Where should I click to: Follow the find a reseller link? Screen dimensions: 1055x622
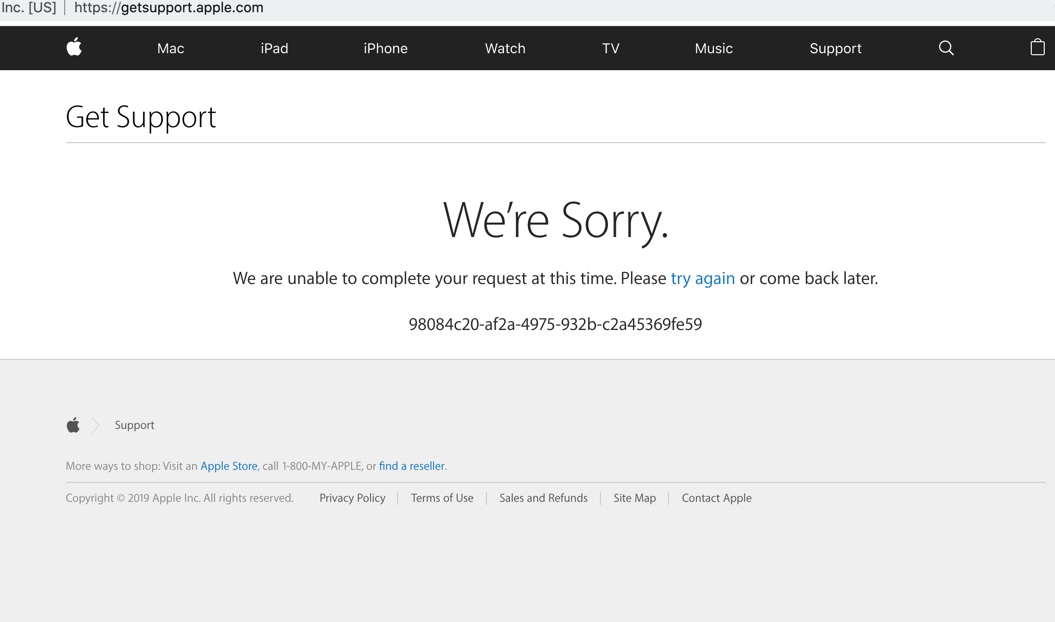[412, 466]
